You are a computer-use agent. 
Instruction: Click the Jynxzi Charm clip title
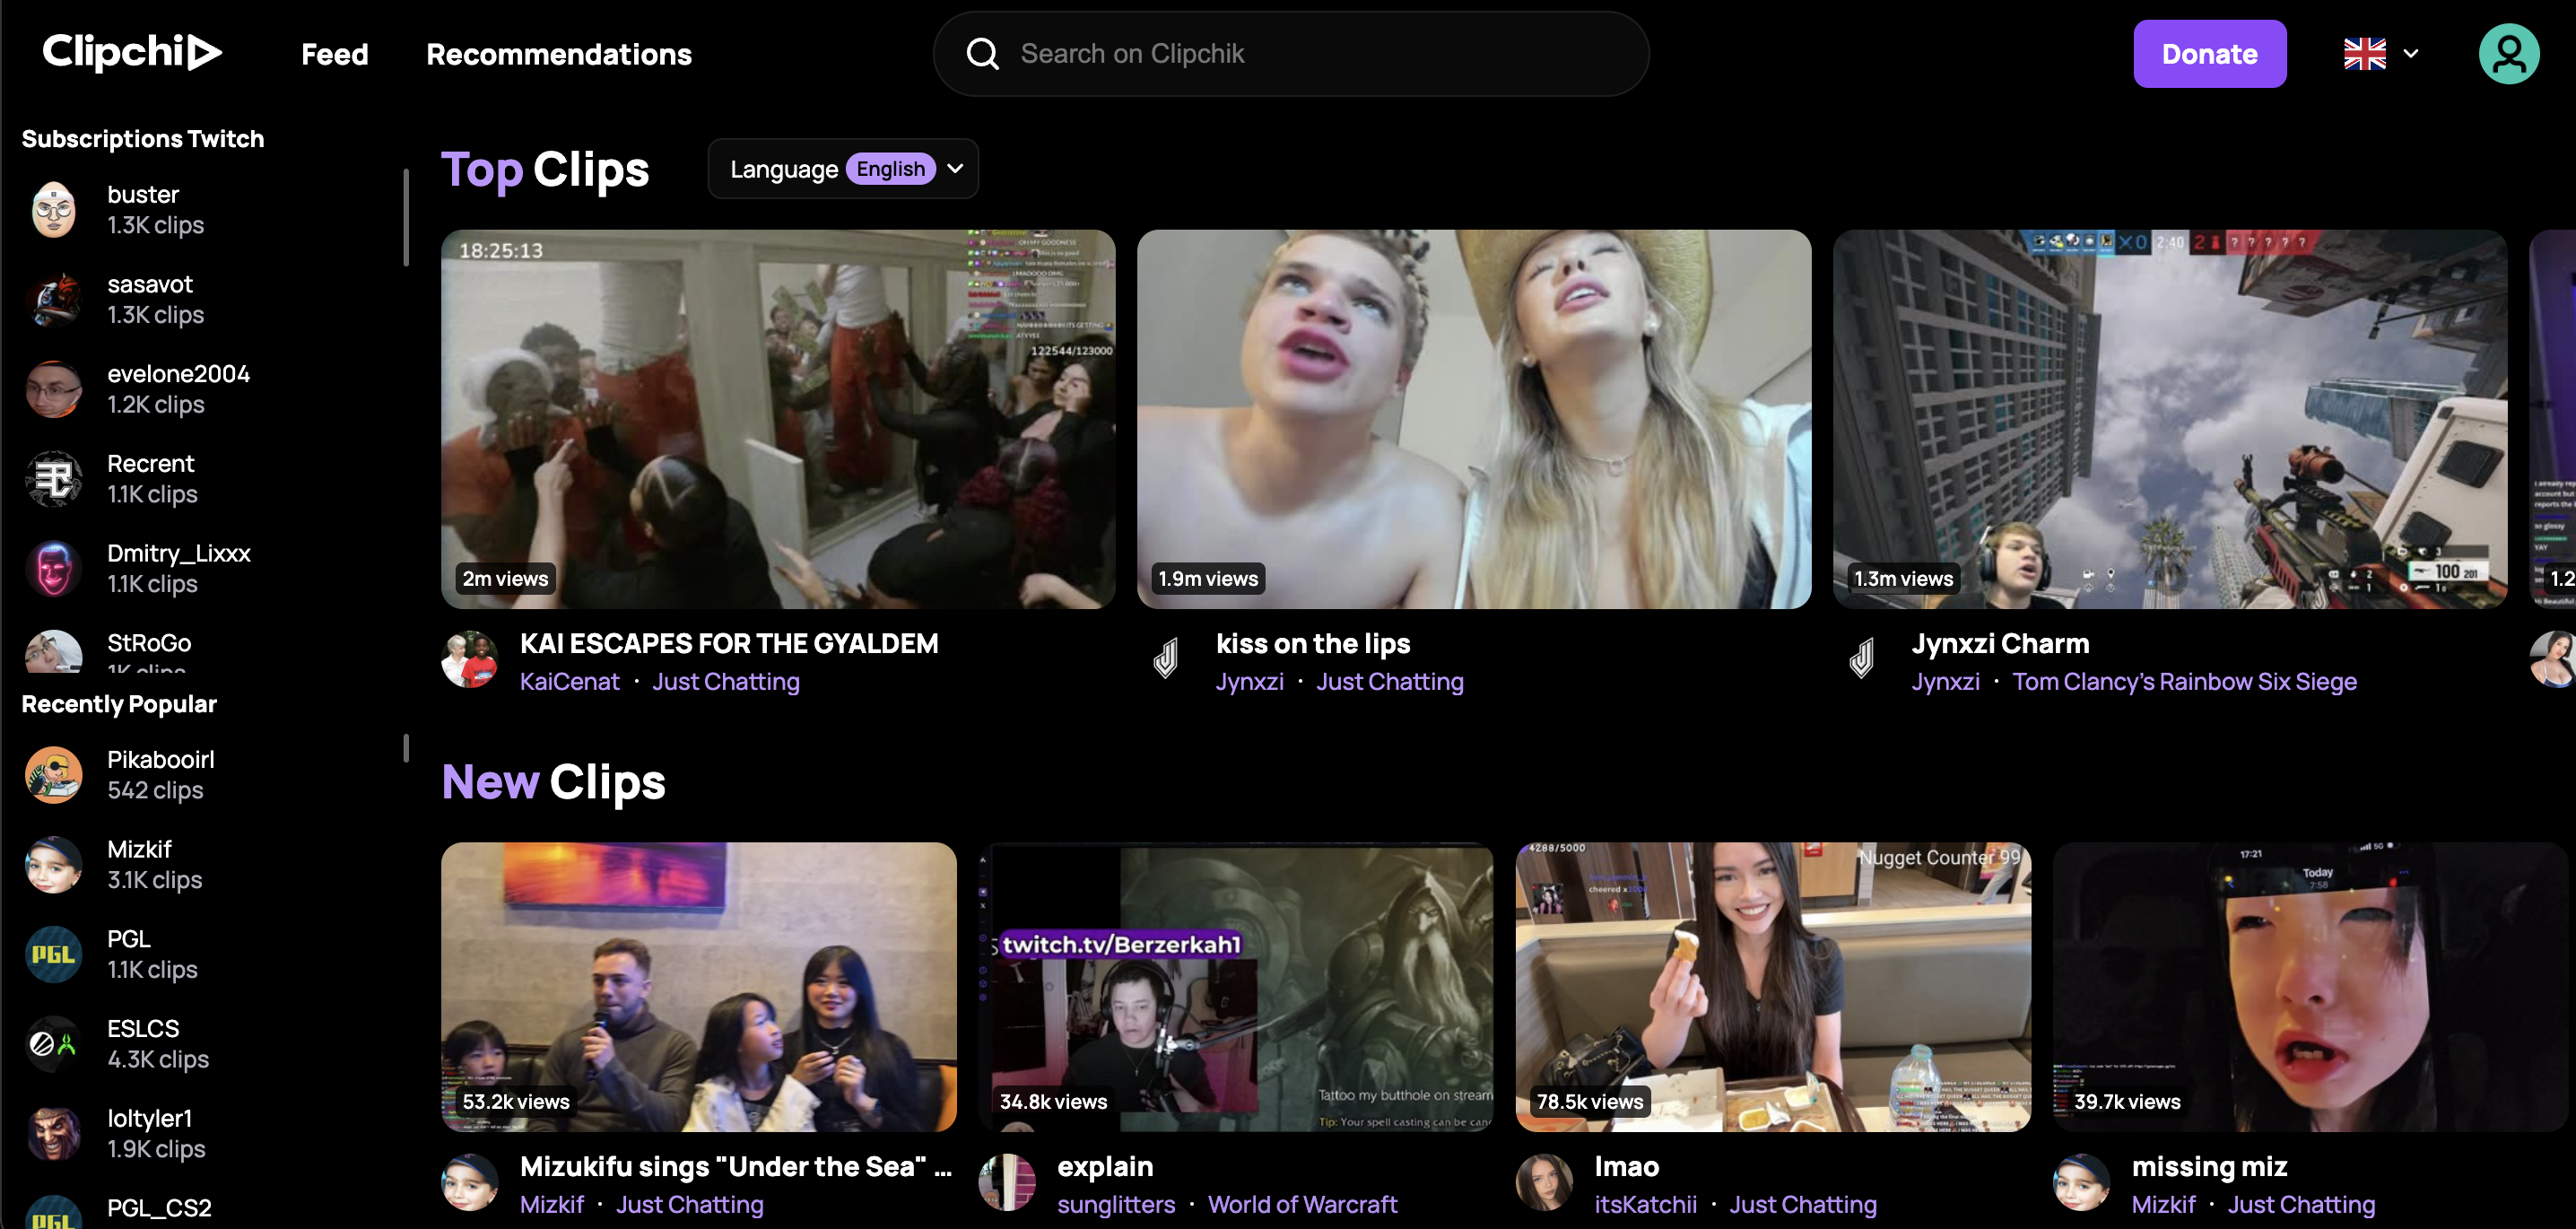2000,643
